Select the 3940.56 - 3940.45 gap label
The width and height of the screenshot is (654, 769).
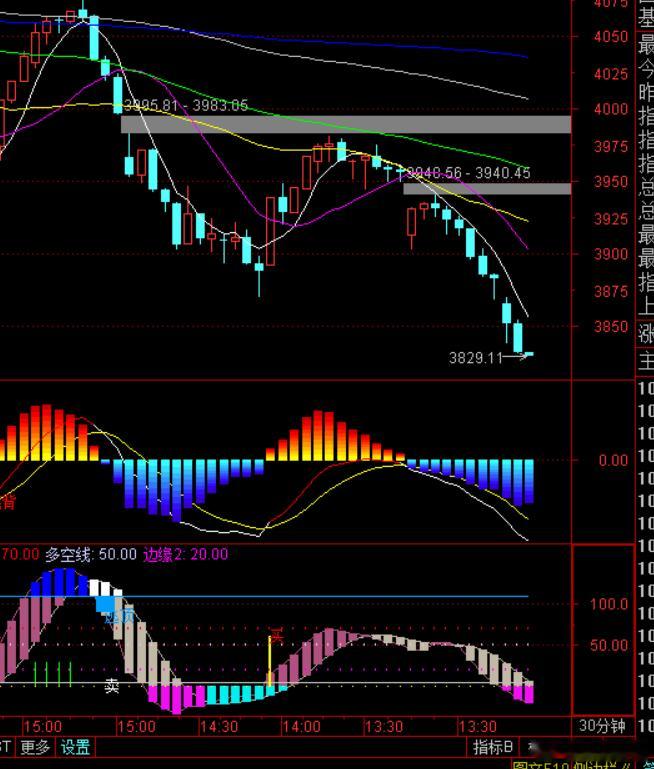pyautogui.click(x=469, y=173)
